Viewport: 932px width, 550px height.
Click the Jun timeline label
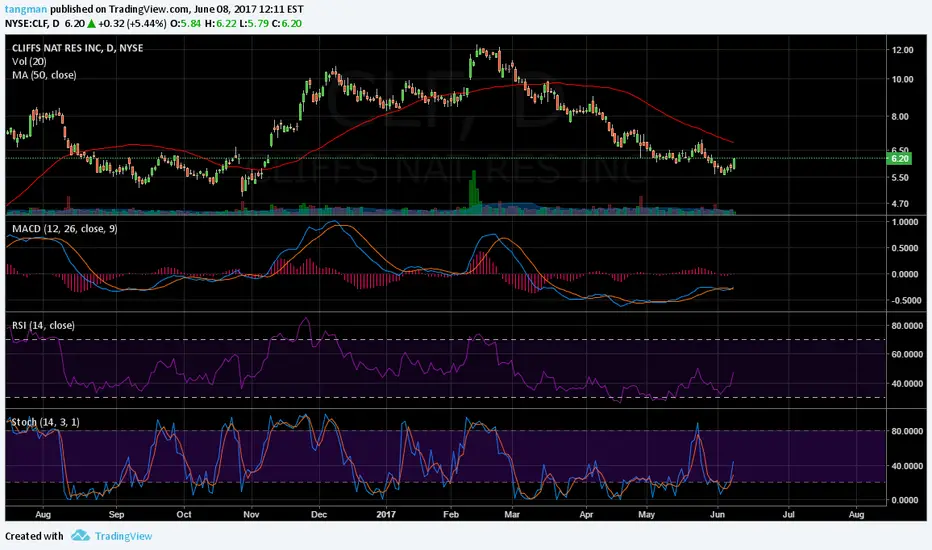pos(717,514)
